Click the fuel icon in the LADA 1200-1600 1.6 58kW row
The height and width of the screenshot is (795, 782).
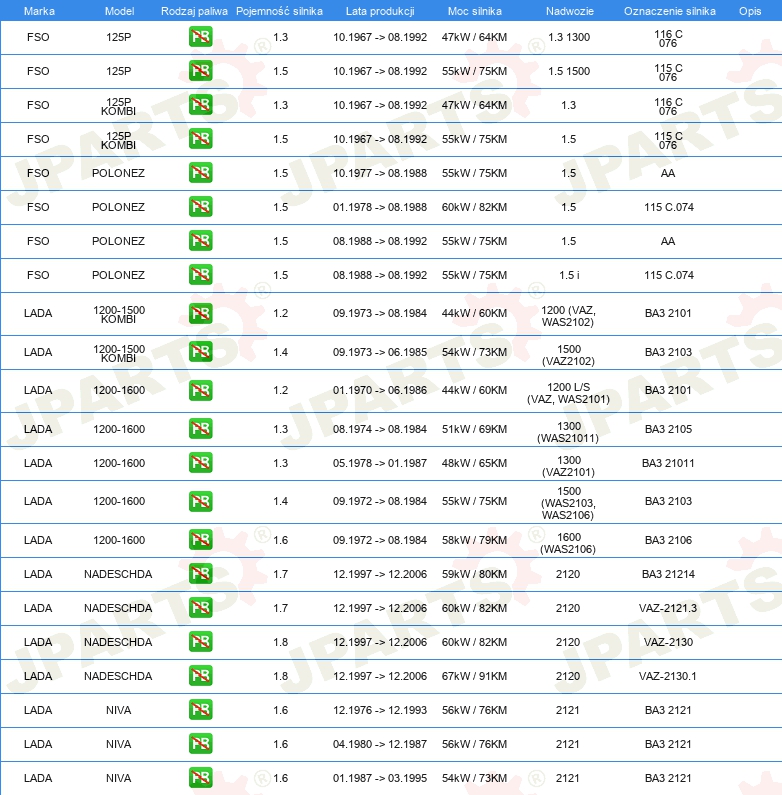point(200,540)
